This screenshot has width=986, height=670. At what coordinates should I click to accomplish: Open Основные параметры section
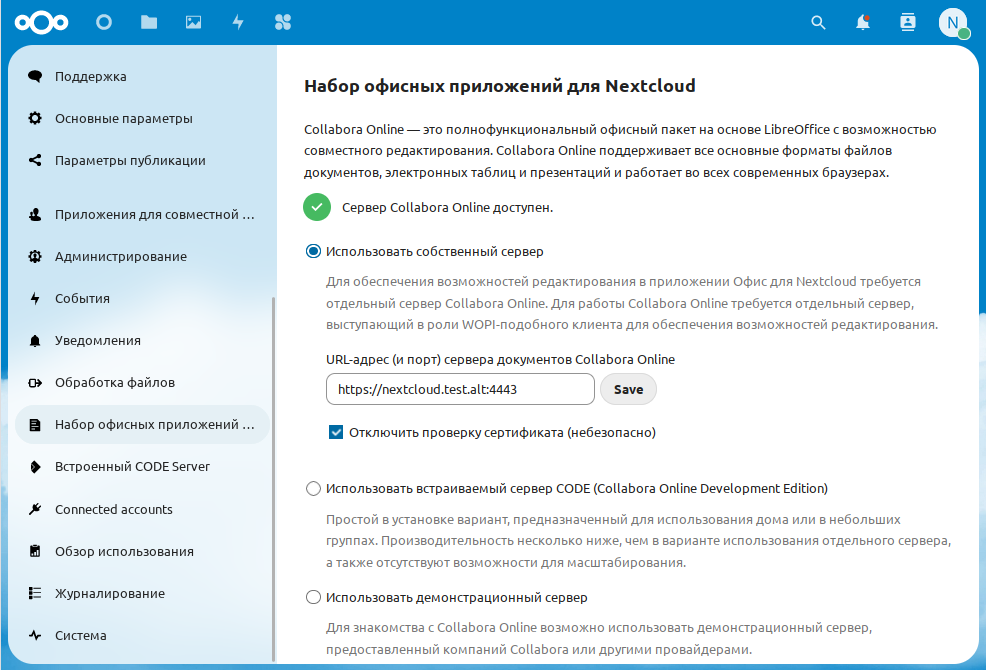142,118
